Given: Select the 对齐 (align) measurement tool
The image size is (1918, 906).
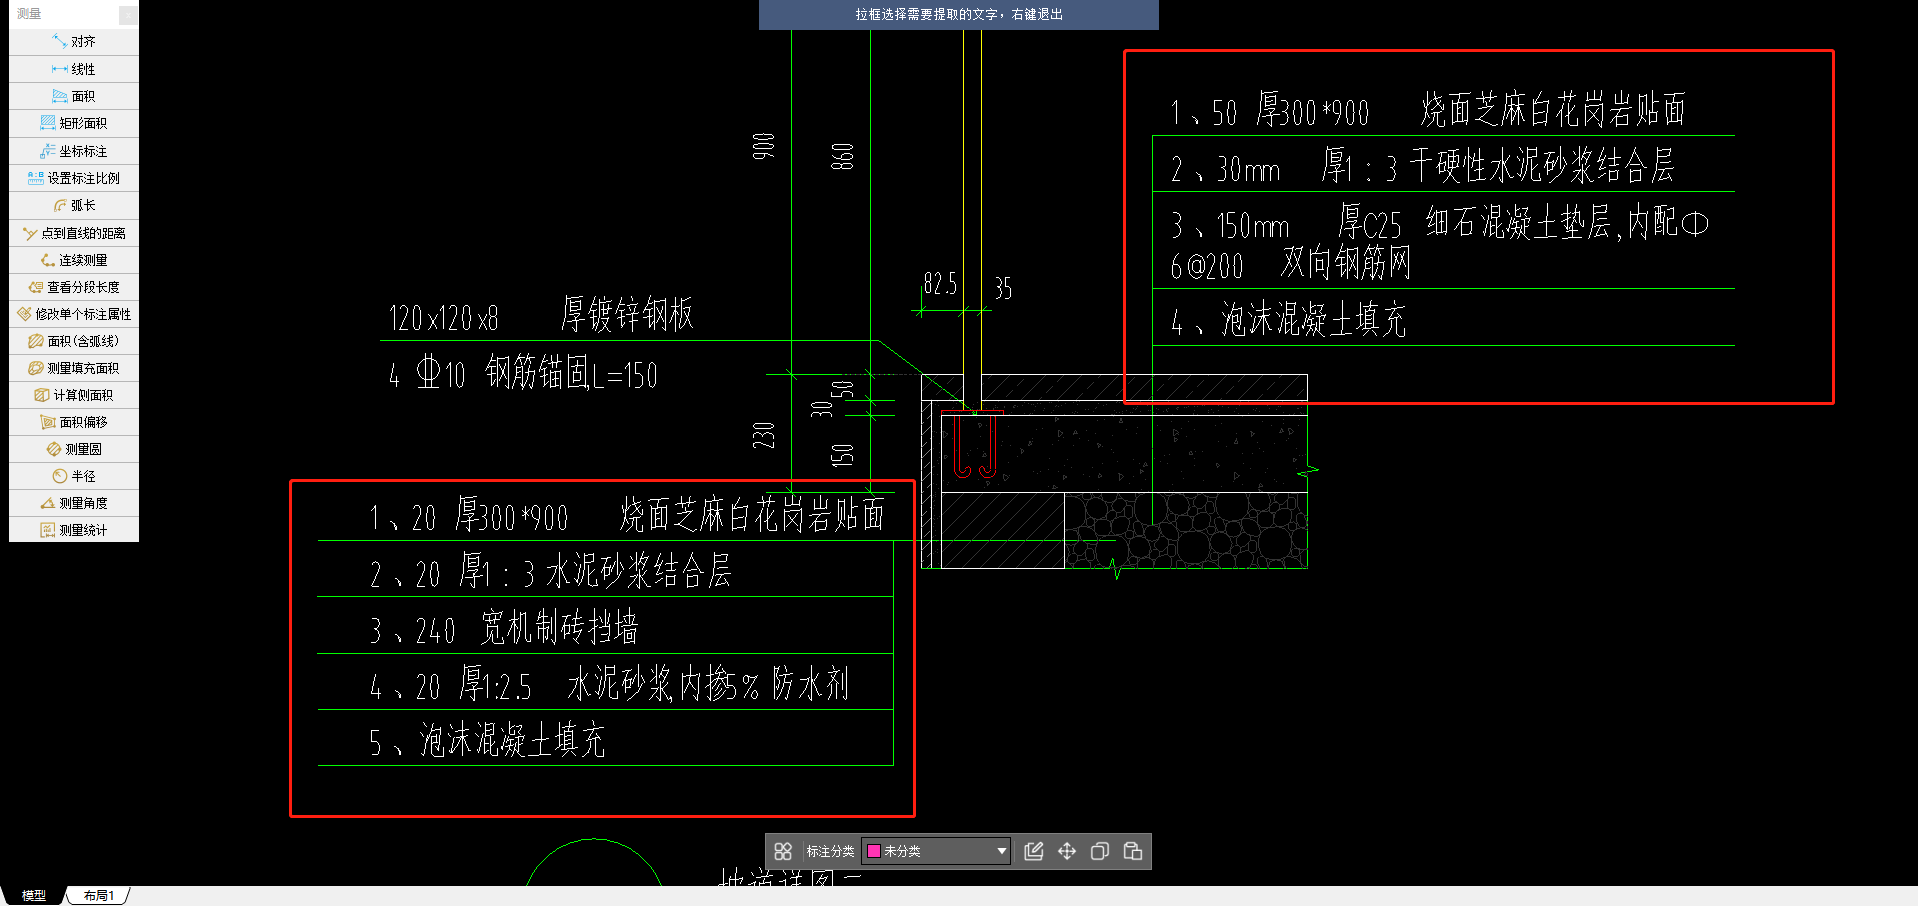Looking at the screenshot, I should click(x=74, y=42).
